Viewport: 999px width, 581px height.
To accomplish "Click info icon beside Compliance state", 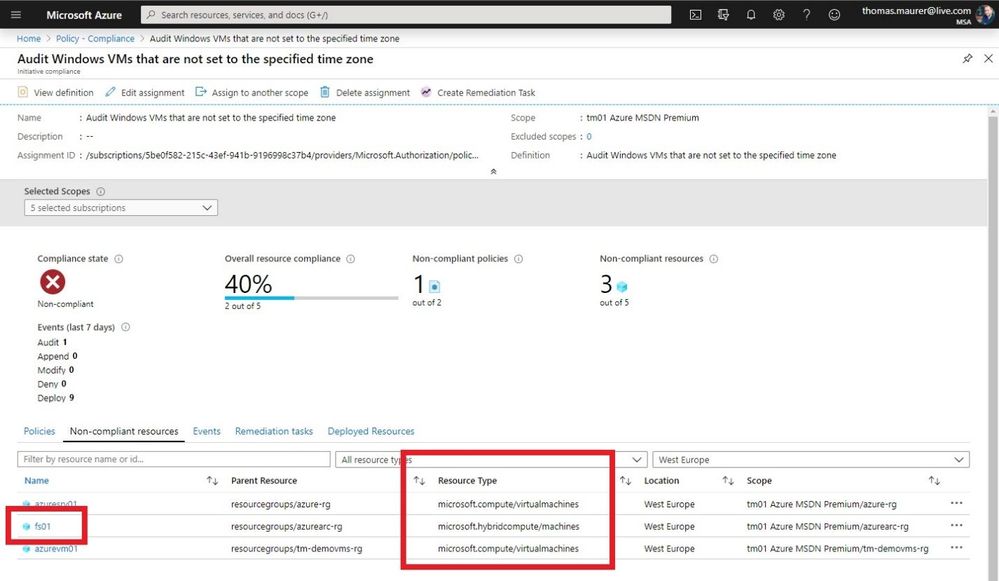I will click(x=119, y=259).
